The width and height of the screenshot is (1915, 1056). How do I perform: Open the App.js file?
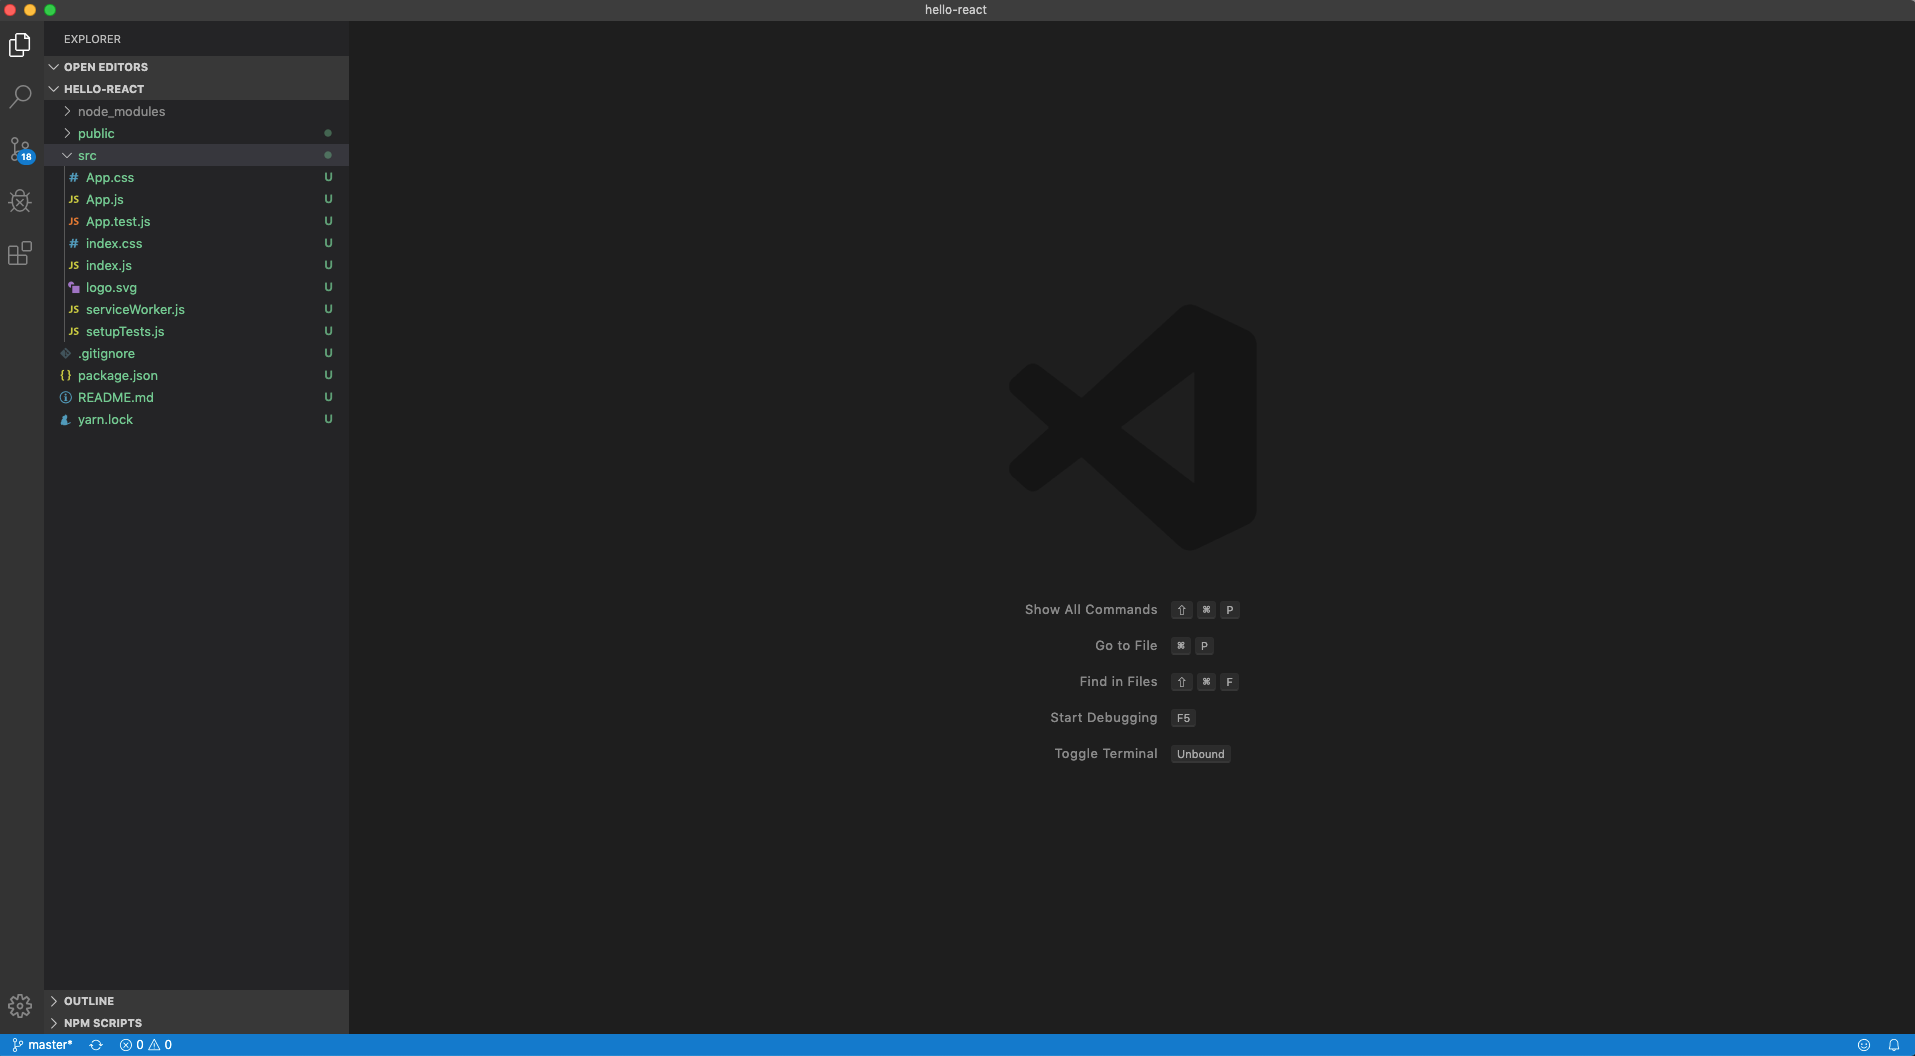click(x=197, y=199)
